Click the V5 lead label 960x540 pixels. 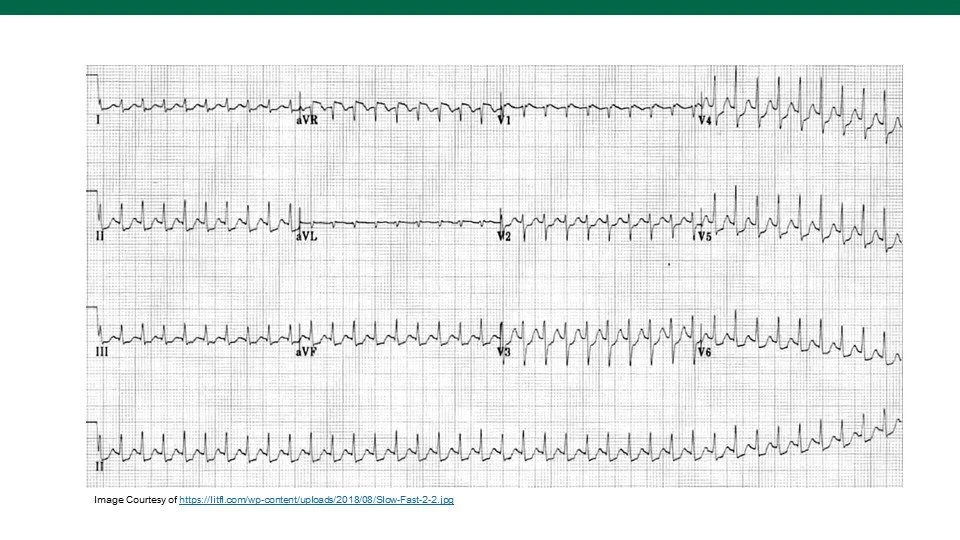point(705,236)
